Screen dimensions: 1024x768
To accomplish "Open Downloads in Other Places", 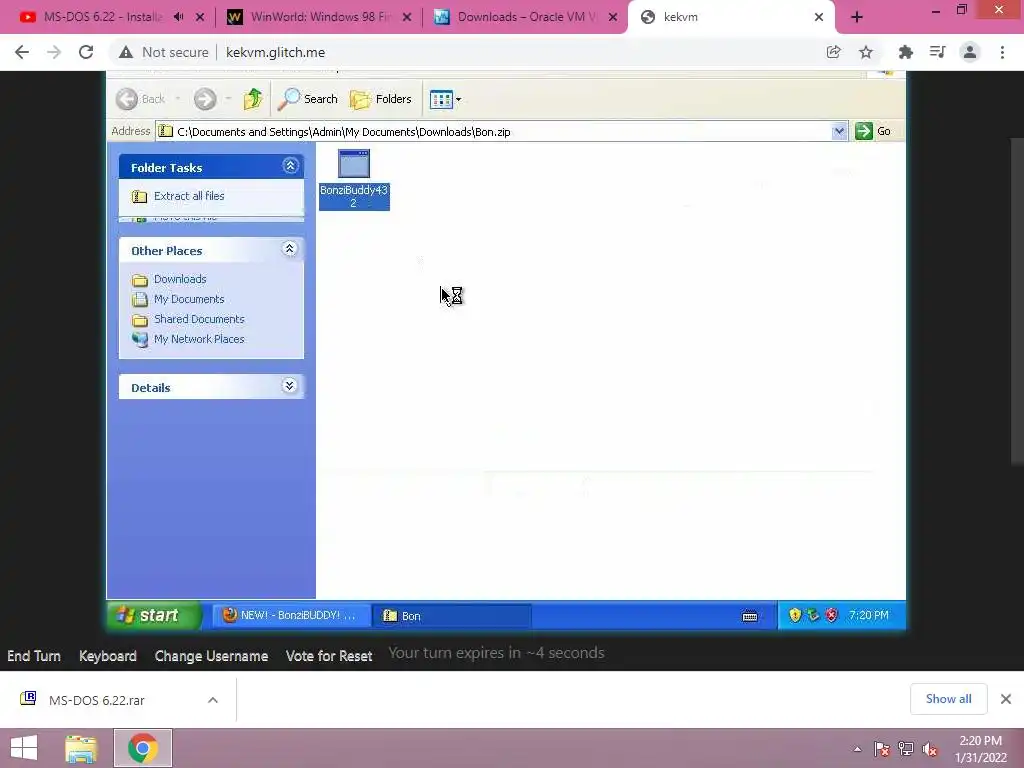I will [180, 279].
